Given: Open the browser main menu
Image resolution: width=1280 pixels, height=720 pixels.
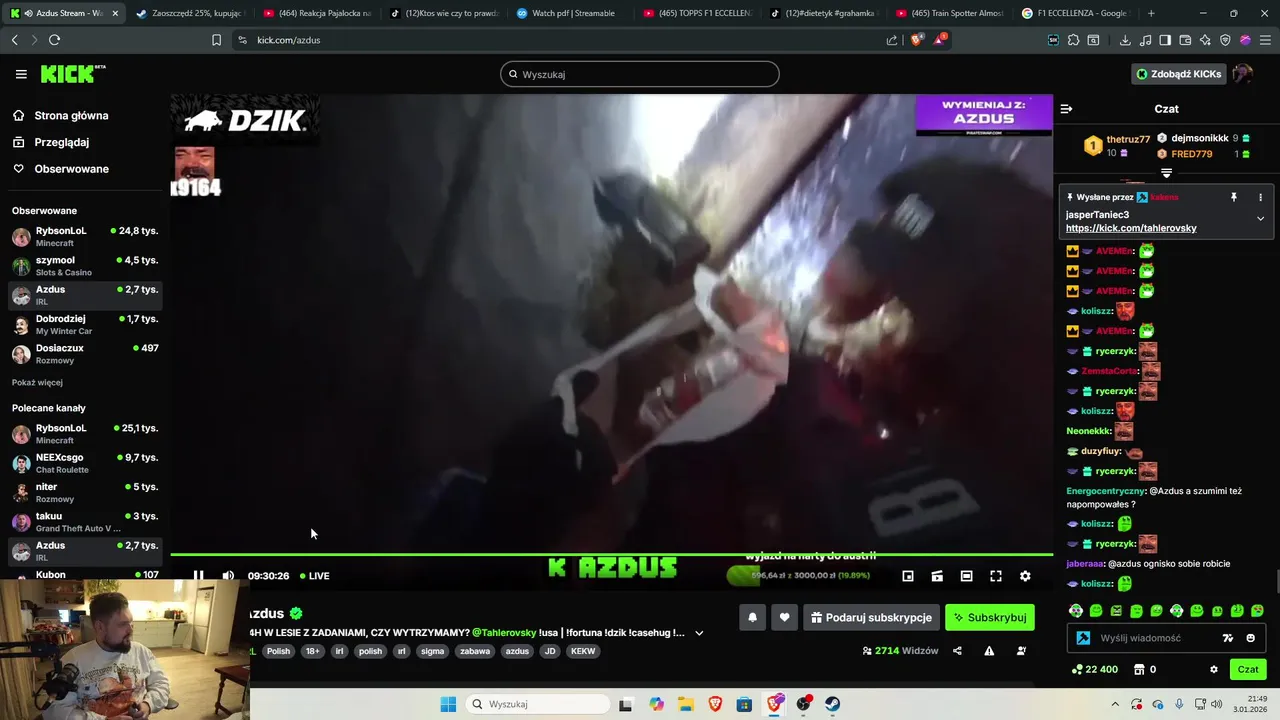Looking at the screenshot, I should (x=1265, y=40).
